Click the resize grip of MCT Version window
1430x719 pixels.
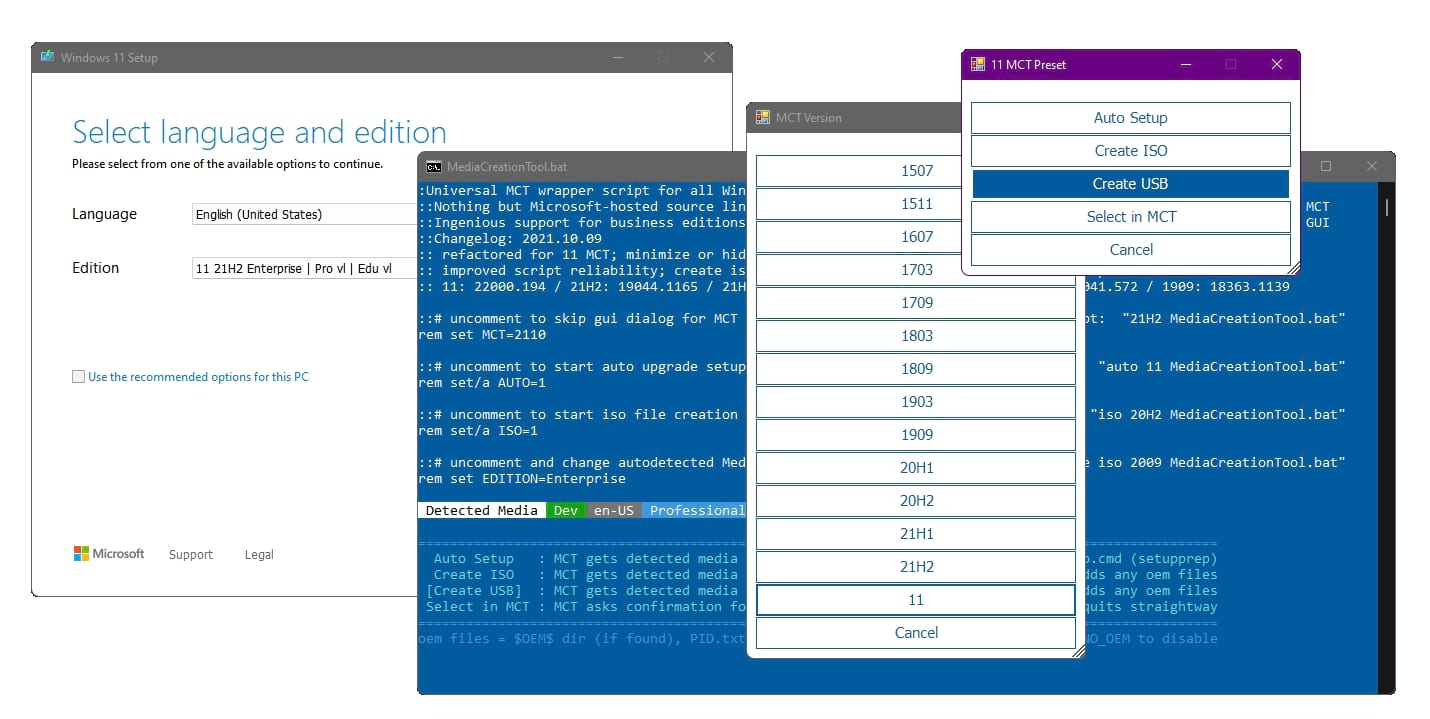1078,651
